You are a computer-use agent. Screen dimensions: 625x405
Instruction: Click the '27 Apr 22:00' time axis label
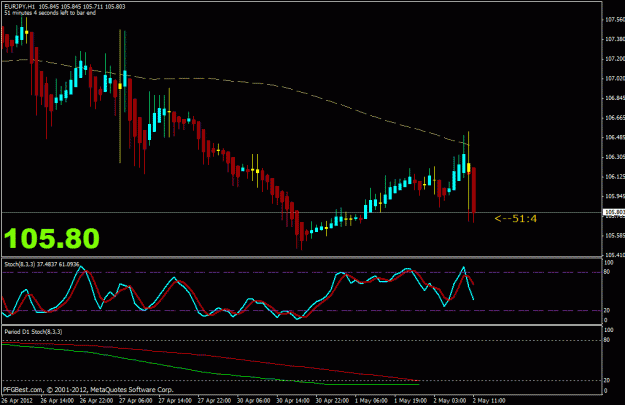(x=214, y=400)
